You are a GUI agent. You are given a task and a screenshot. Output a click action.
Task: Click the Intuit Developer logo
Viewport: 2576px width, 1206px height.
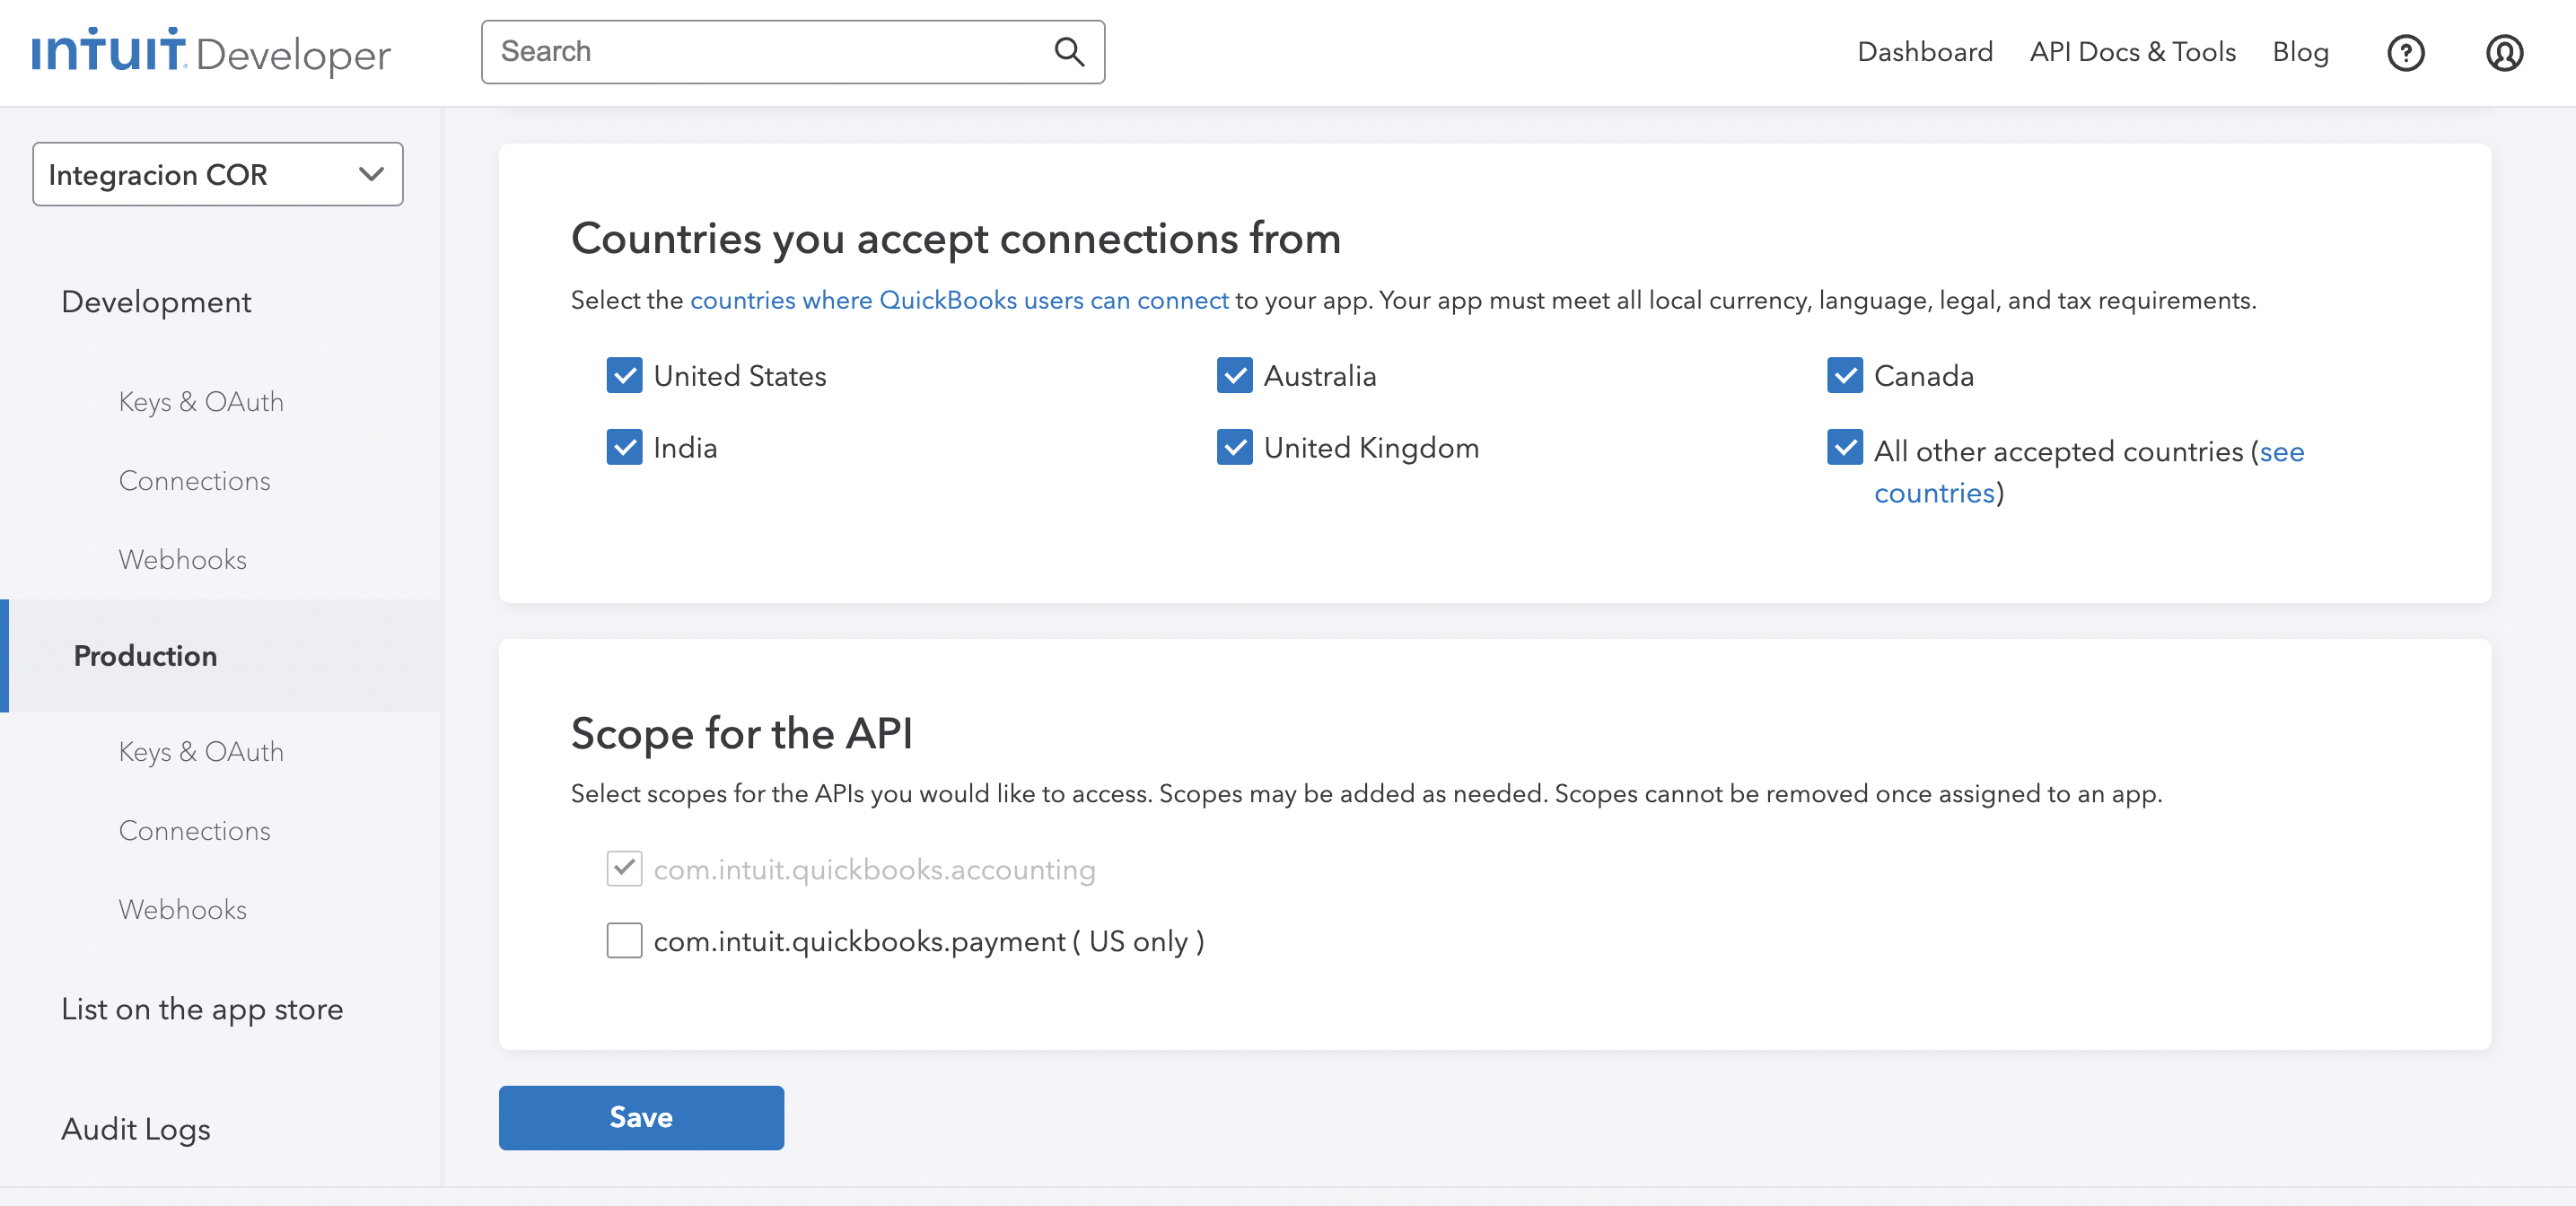point(211,52)
